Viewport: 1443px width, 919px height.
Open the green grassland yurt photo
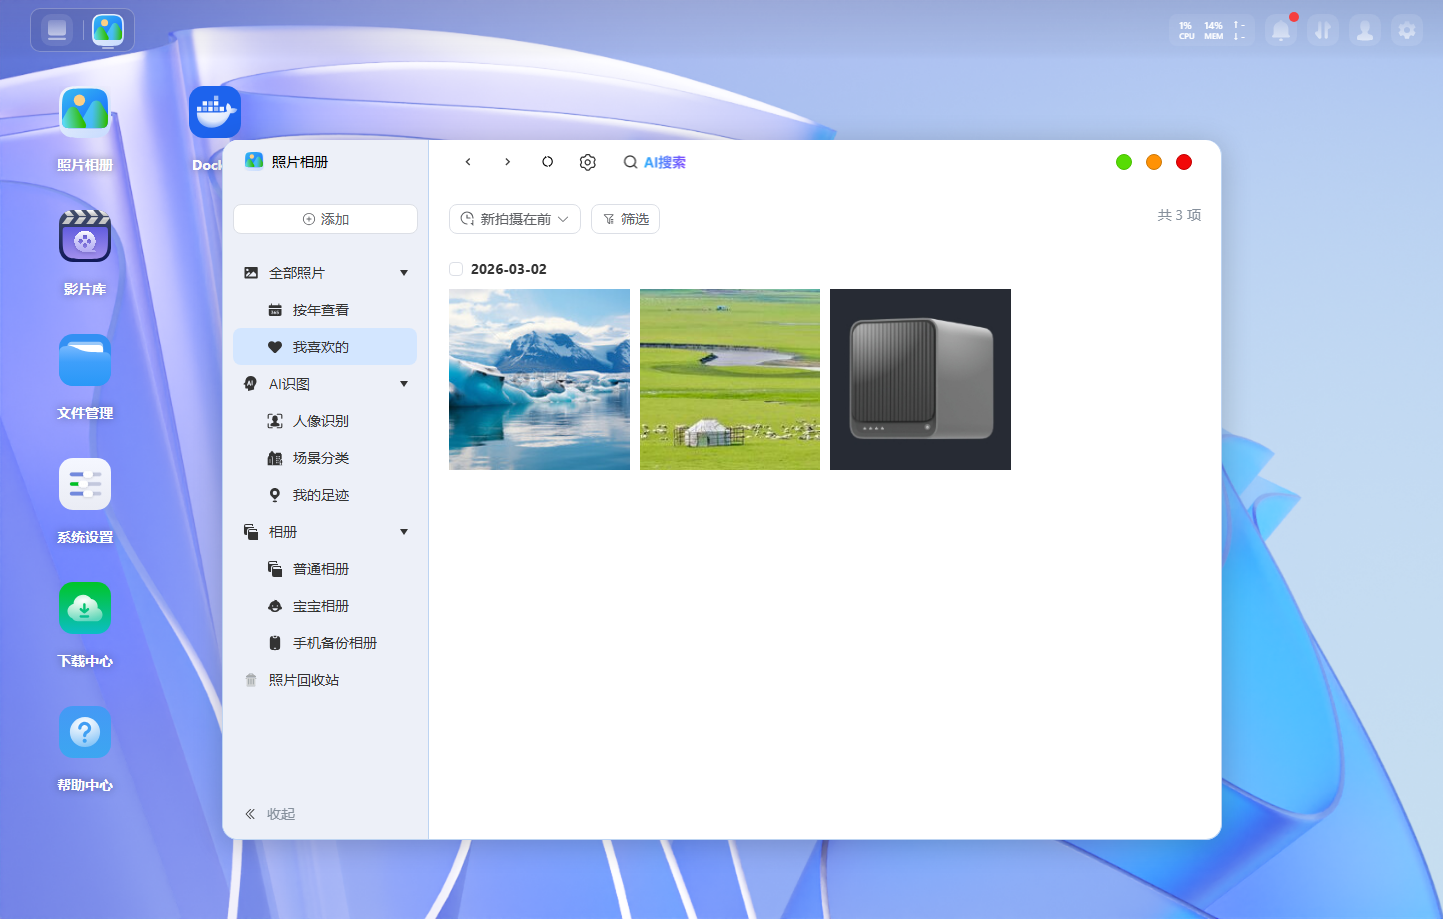[x=730, y=379]
